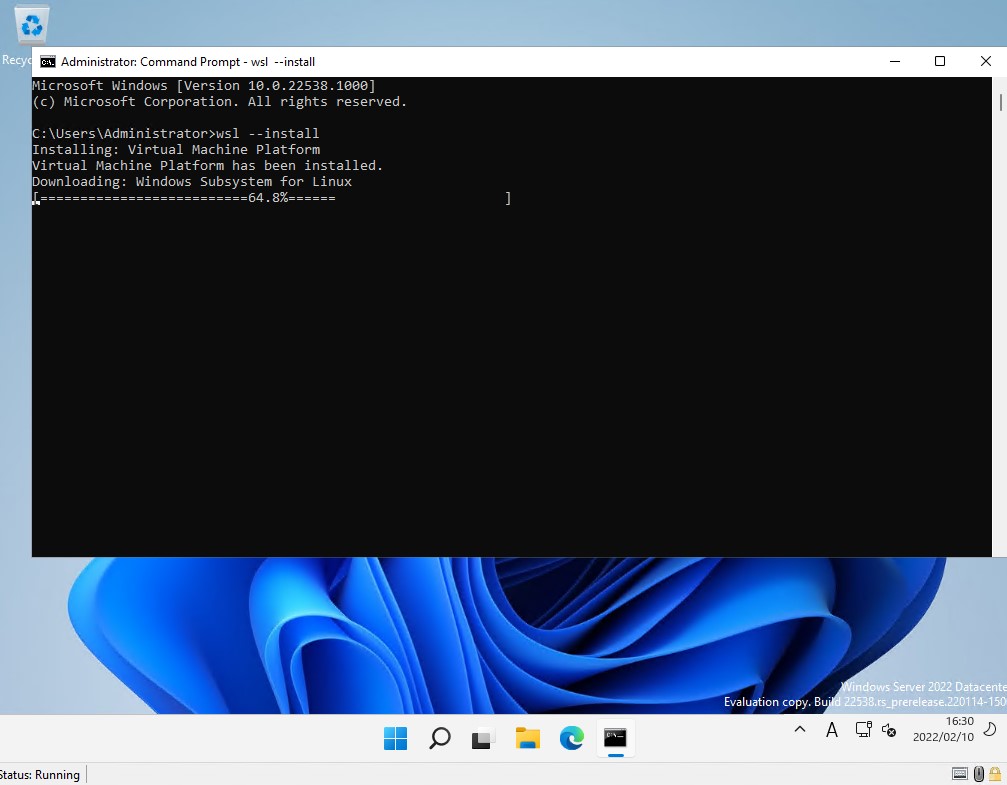This screenshot has width=1007, height=785.
Task: Open clock showing 16:30 2022/02/10
Action: point(943,729)
